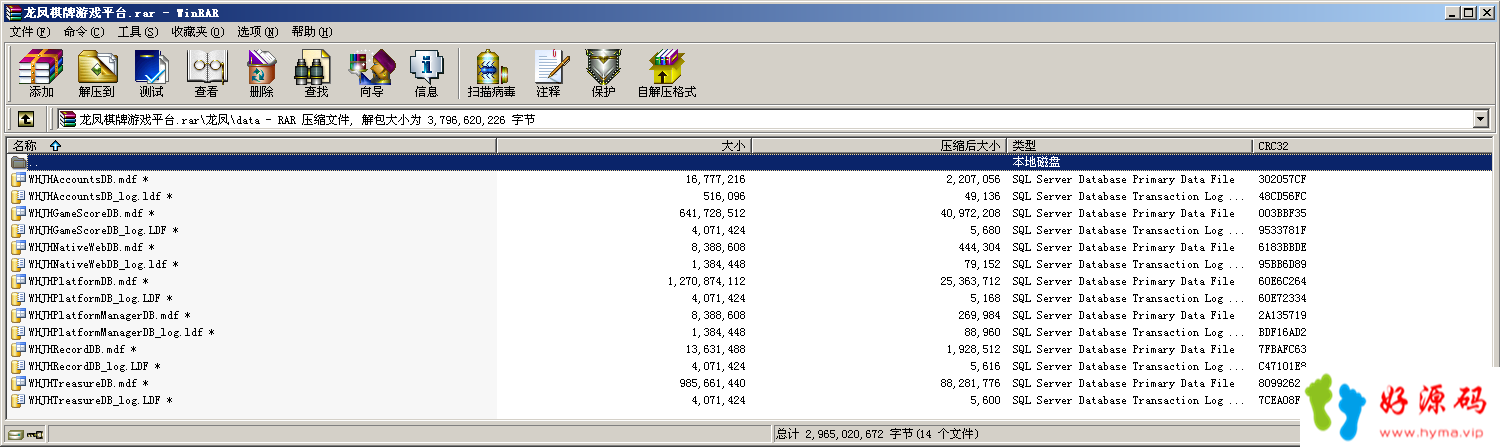Click CRC32 value 302057CF
1500x447 pixels.
pos(1282,180)
